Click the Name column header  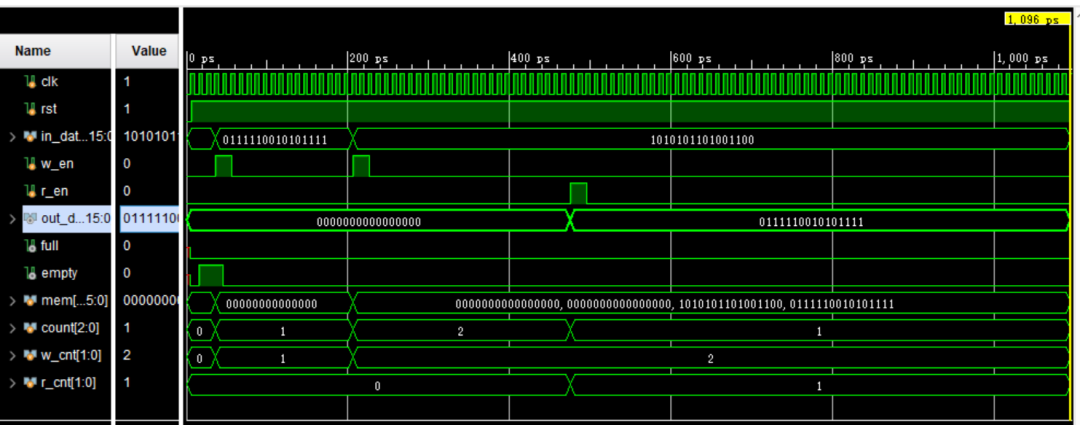click(33, 51)
